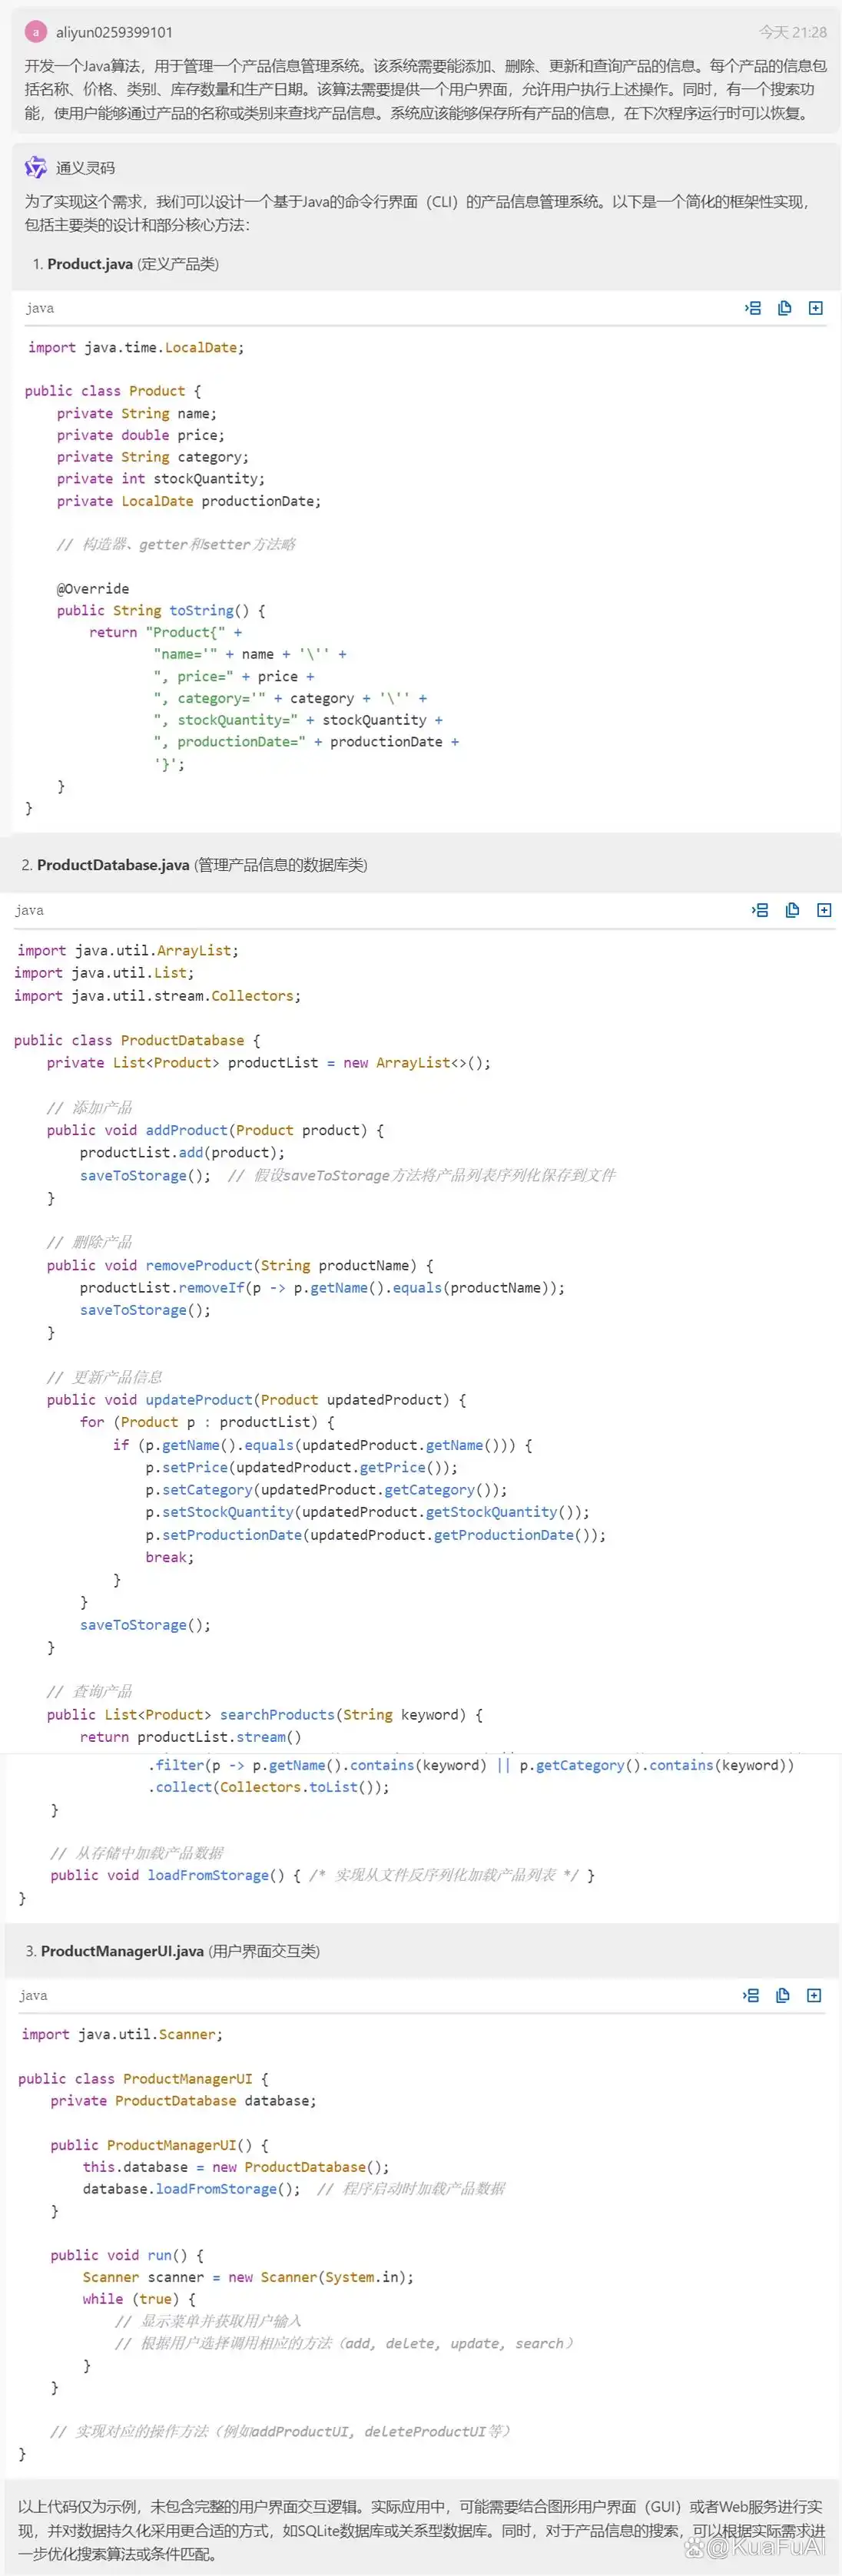
Task: Insert ProductDatabase.java code into editor
Action: click(x=760, y=910)
